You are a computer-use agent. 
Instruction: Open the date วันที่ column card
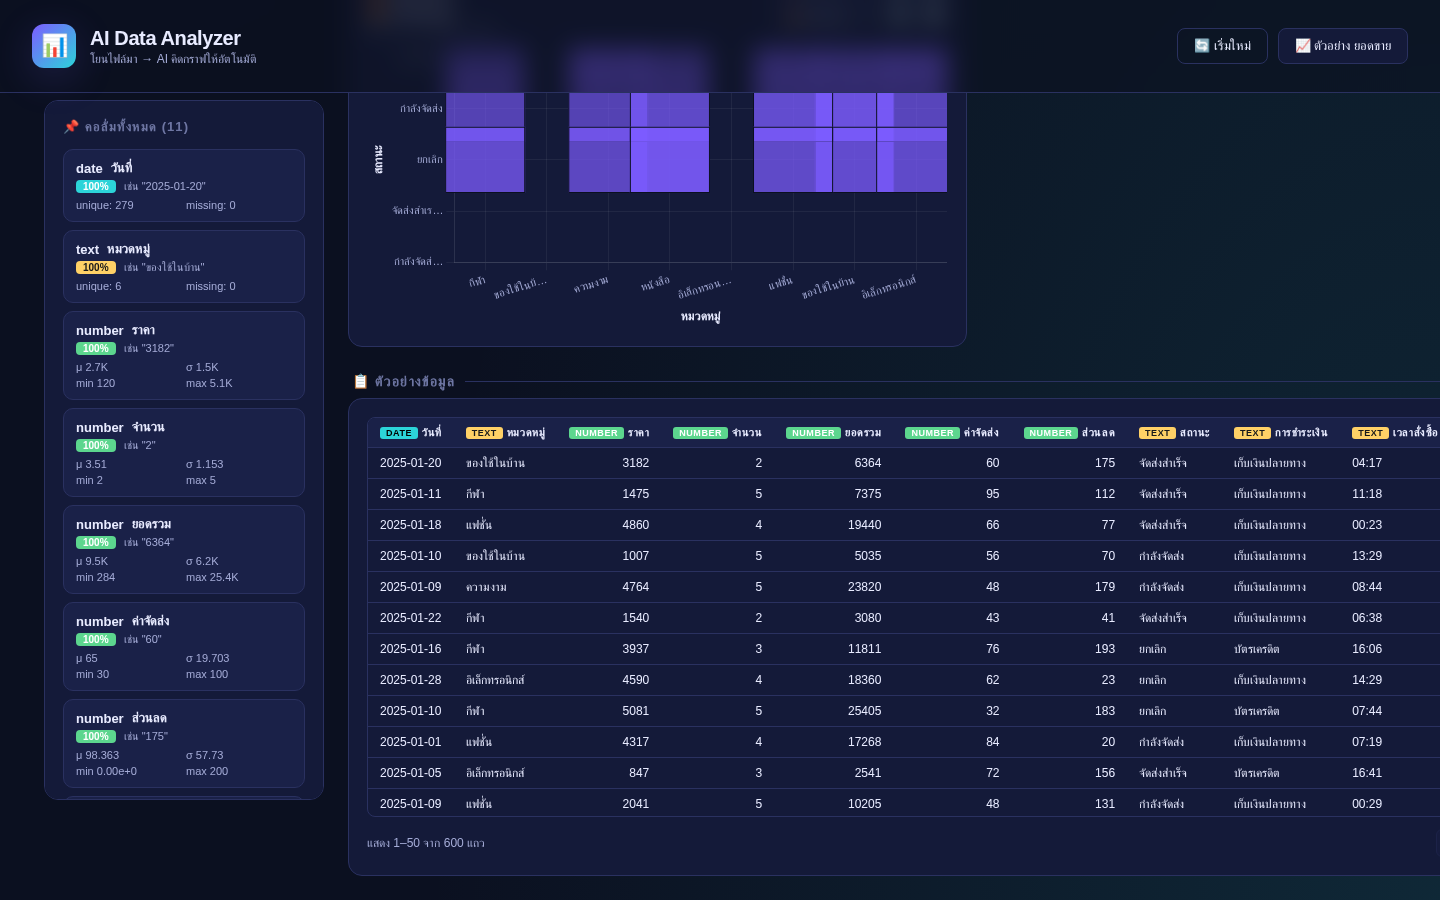184,185
